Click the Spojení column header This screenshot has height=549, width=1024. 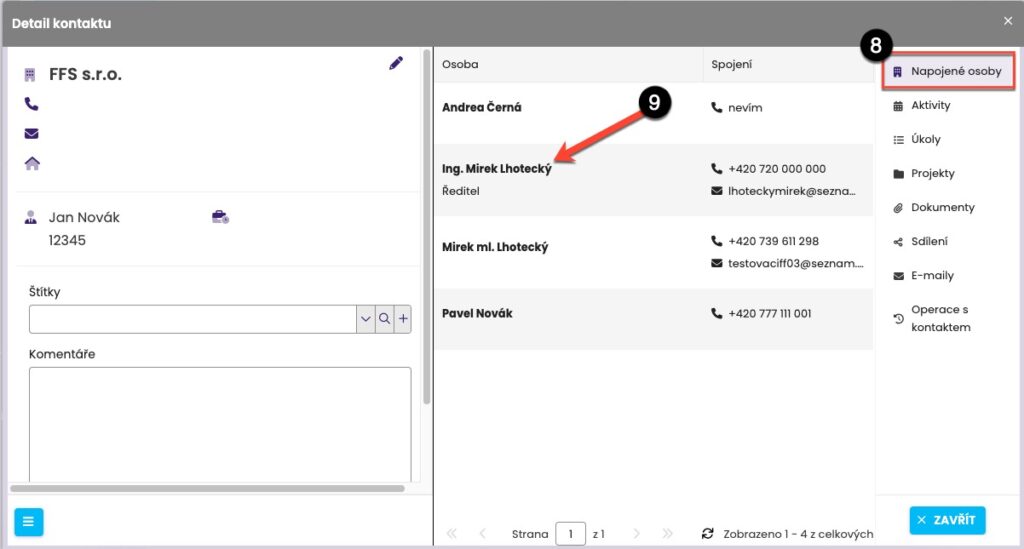[x=788, y=64]
